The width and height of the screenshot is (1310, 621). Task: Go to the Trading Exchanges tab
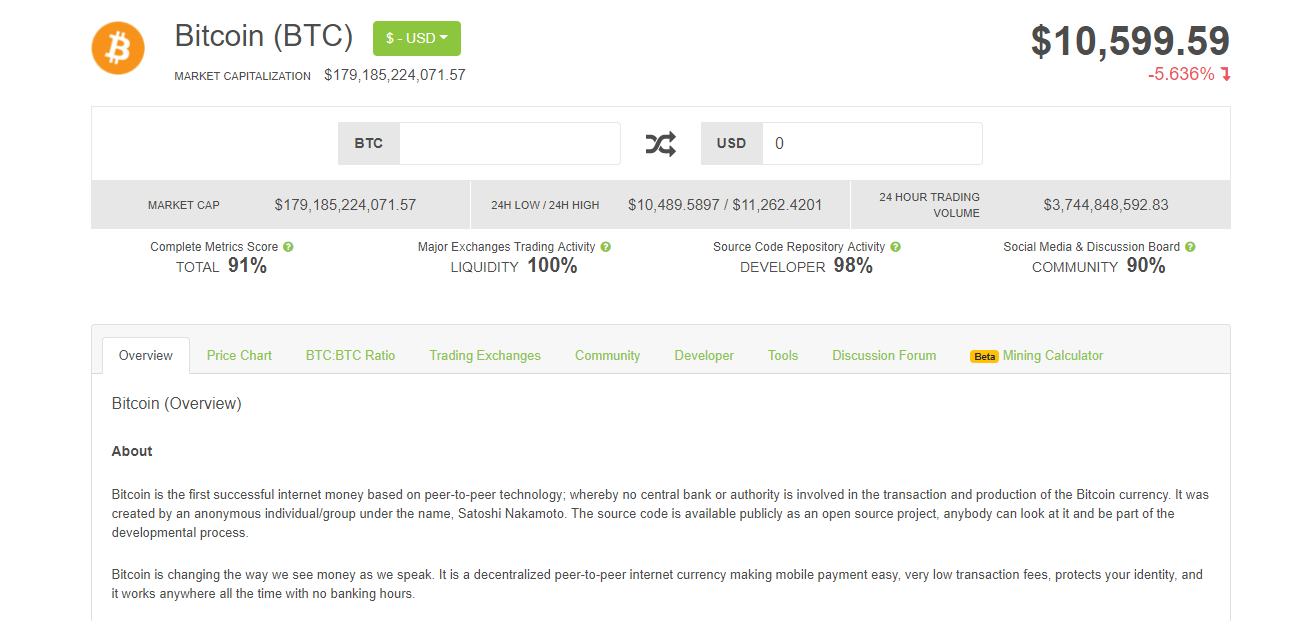point(485,355)
